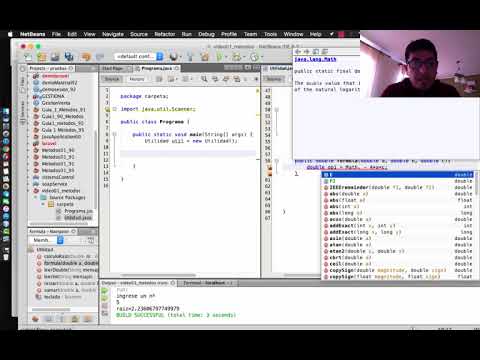
Task: Select the Projects panel tab
Action: coord(51,68)
